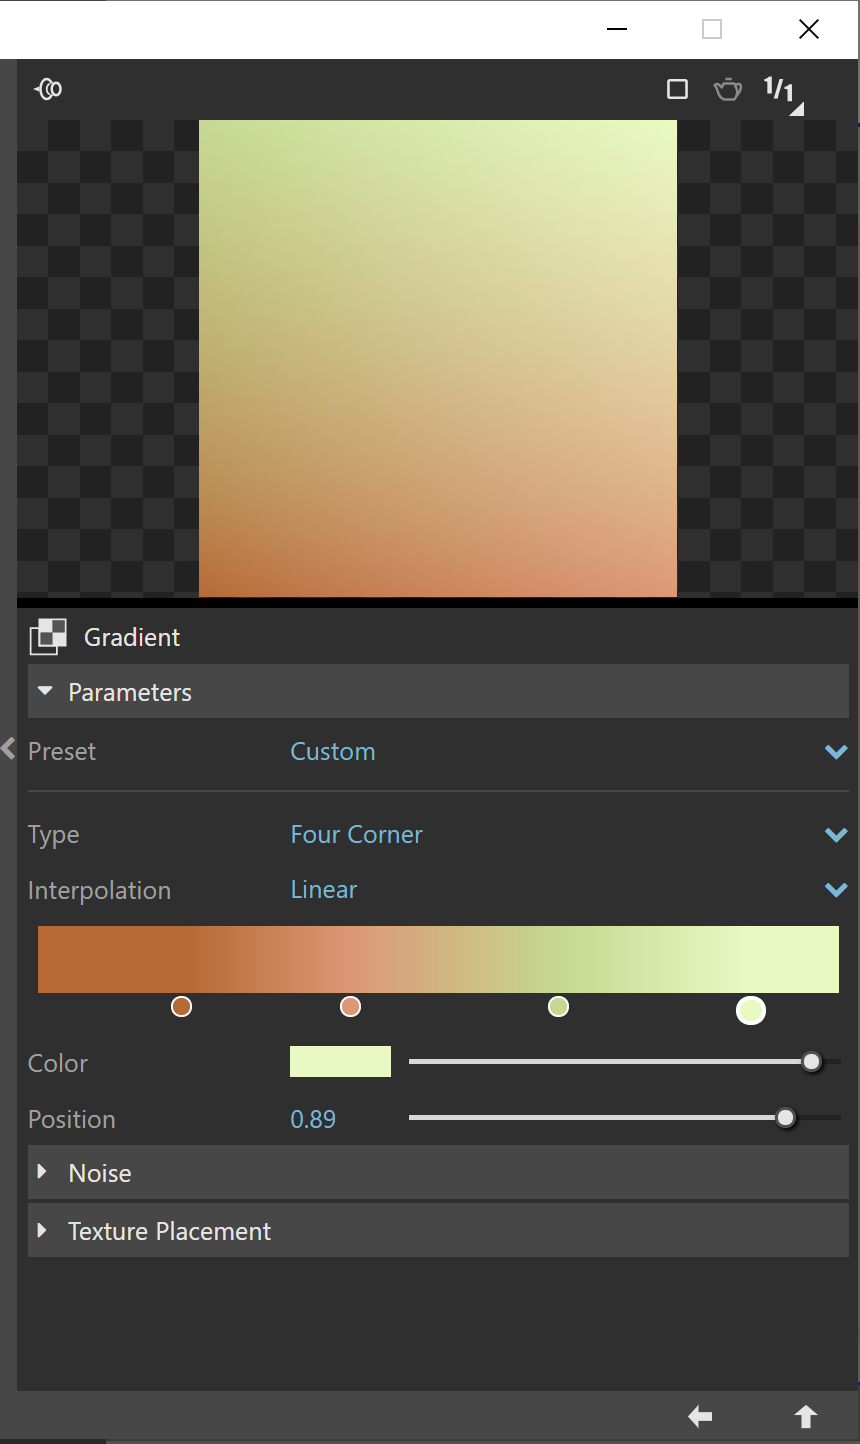Click the linked rings tiling icon

point(47,89)
